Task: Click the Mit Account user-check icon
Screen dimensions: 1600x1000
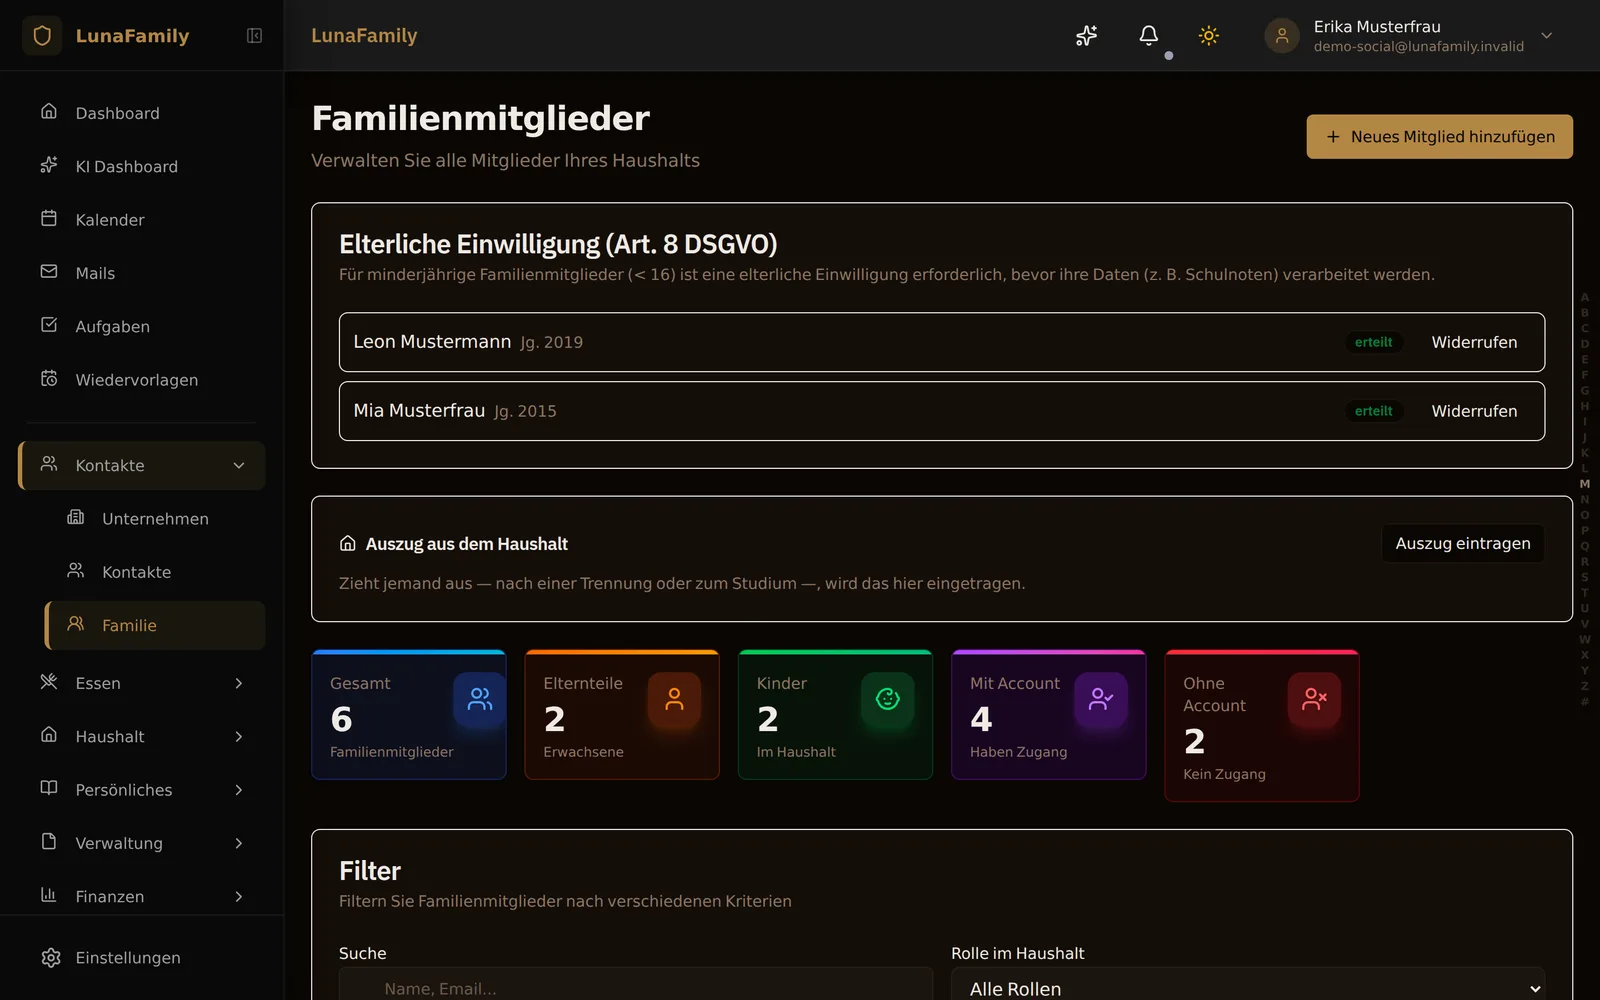Action: pyautogui.click(x=1101, y=699)
